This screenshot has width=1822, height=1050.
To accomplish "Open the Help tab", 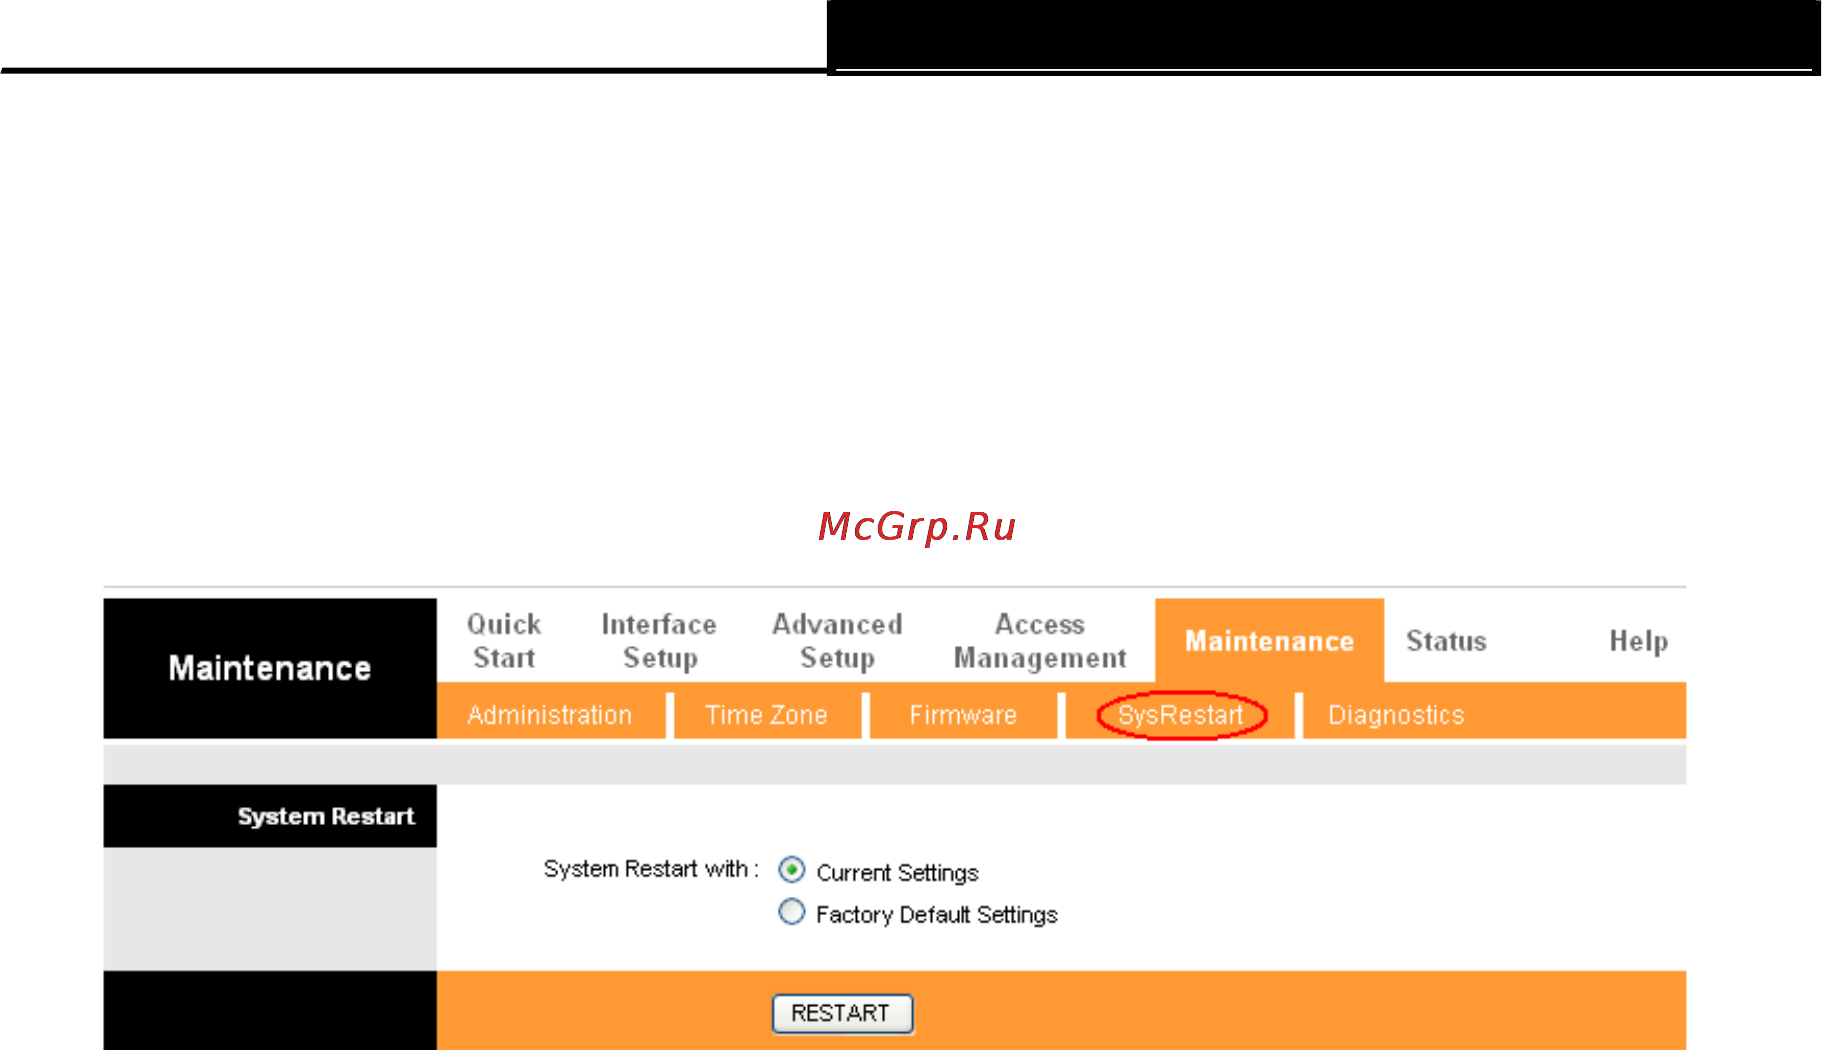I will pos(1638,641).
